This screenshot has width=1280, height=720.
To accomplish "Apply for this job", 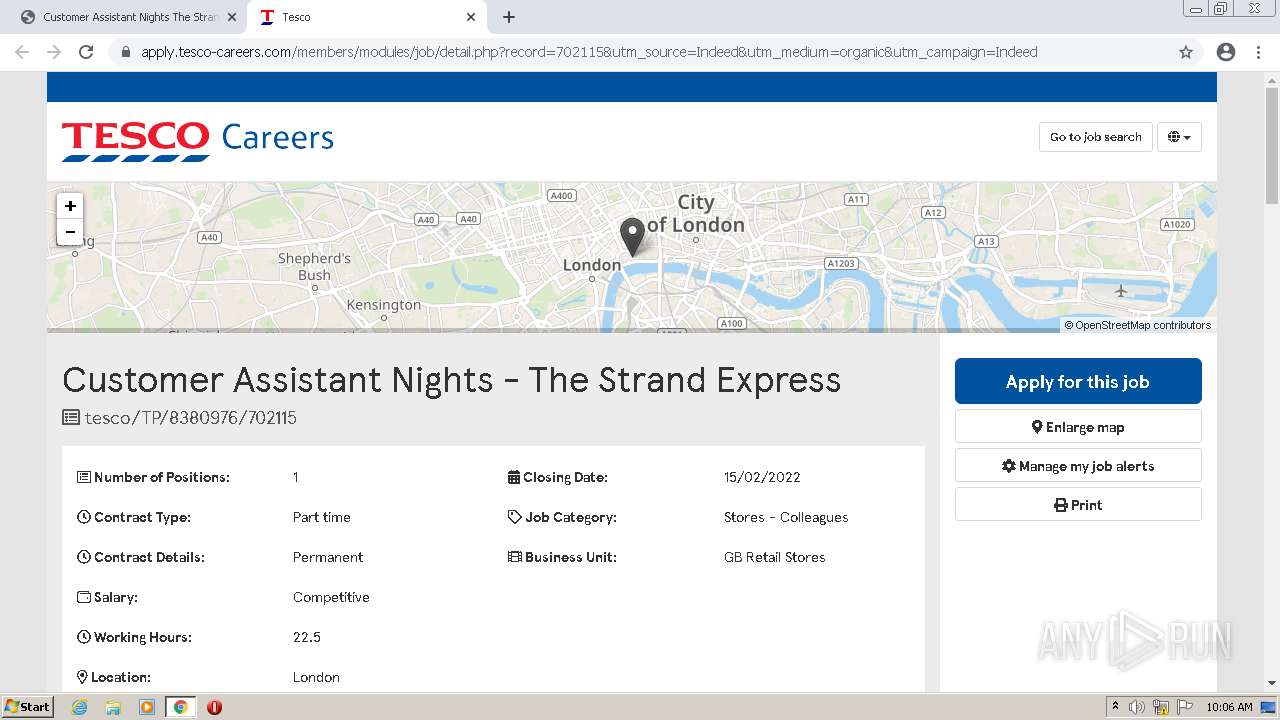I will 1078,381.
